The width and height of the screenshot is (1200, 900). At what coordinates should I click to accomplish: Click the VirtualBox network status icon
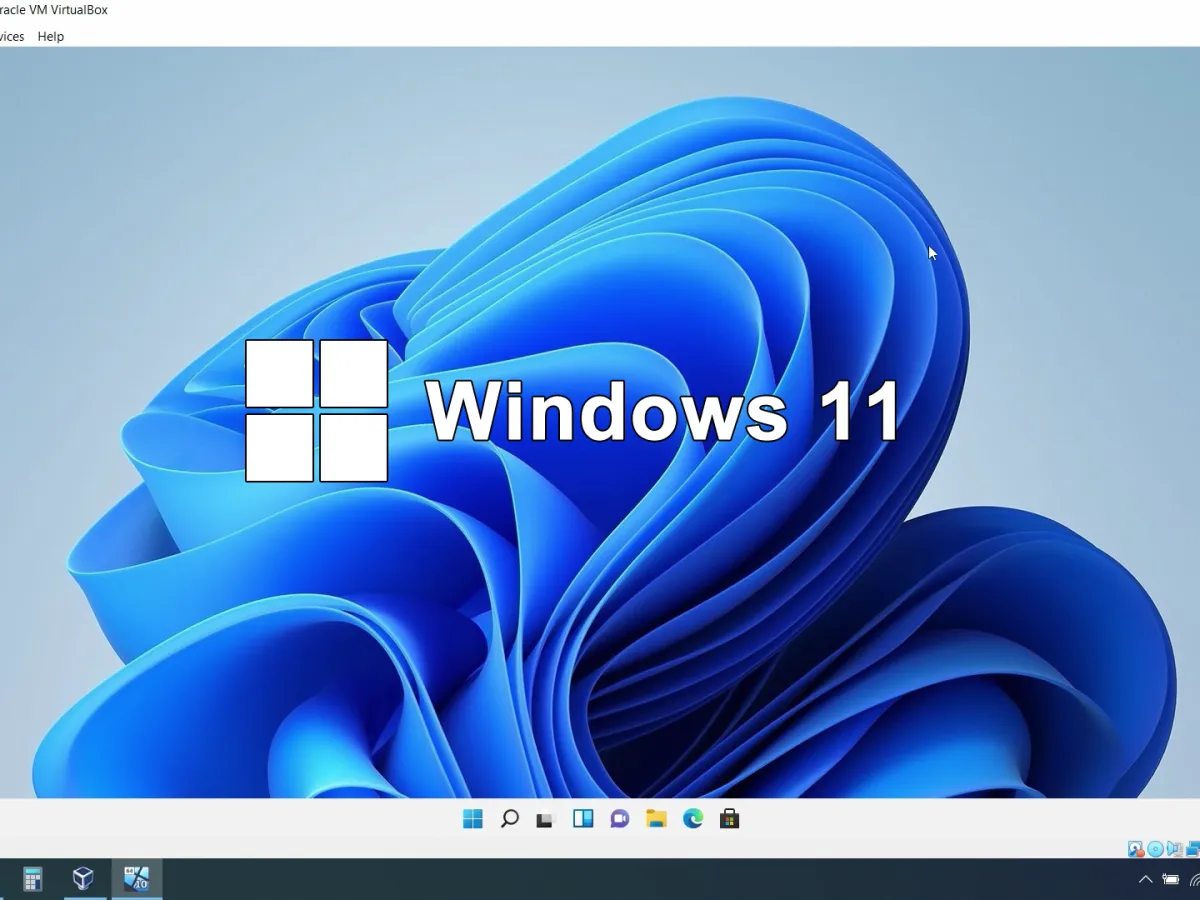tap(1192, 849)
